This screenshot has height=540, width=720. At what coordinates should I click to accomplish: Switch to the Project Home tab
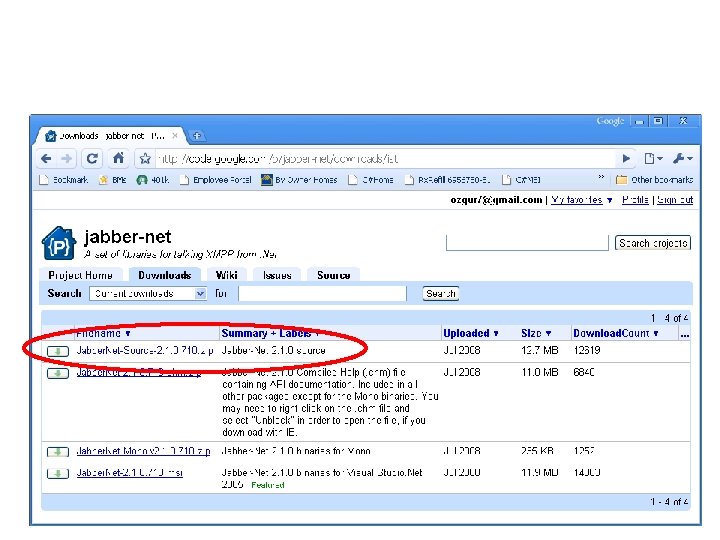80,275
